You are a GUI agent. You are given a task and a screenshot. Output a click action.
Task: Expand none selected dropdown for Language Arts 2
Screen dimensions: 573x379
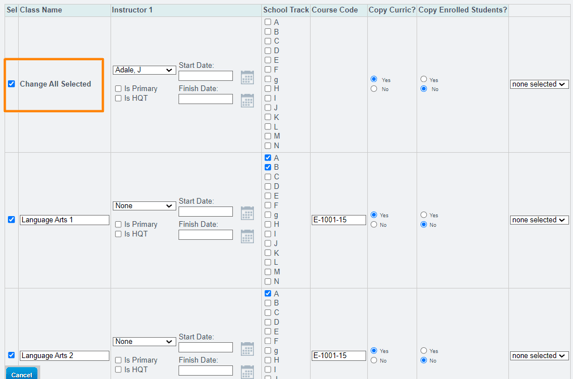point(539,355)
